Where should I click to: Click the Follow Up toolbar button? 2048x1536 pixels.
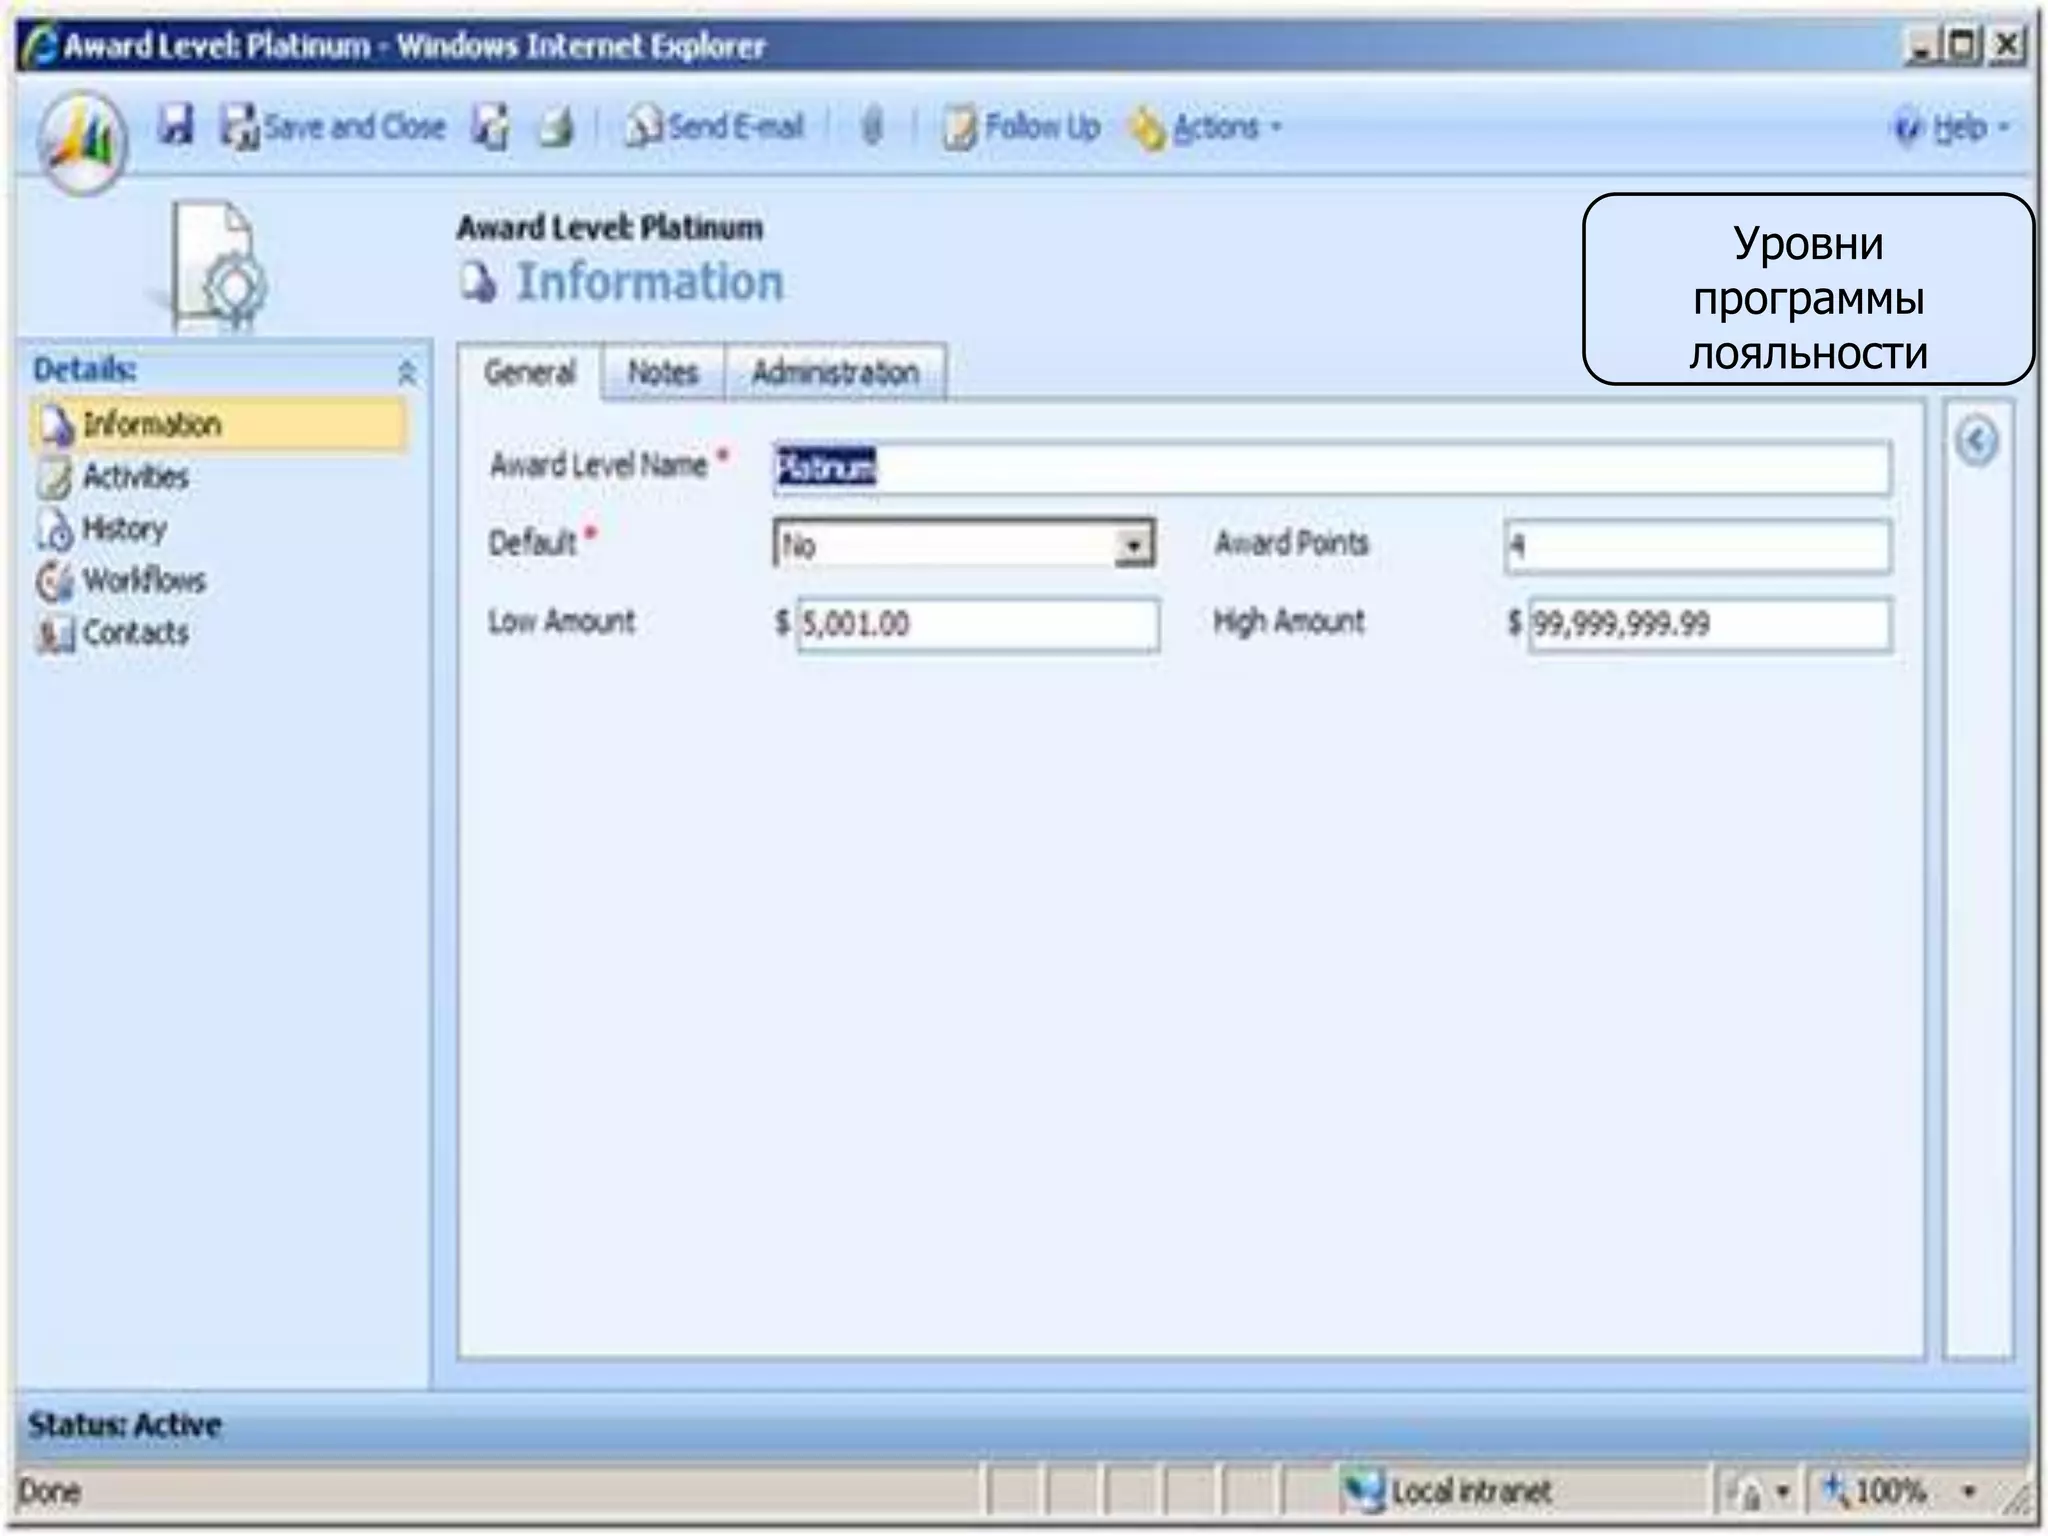click(x=1022, y=127)
